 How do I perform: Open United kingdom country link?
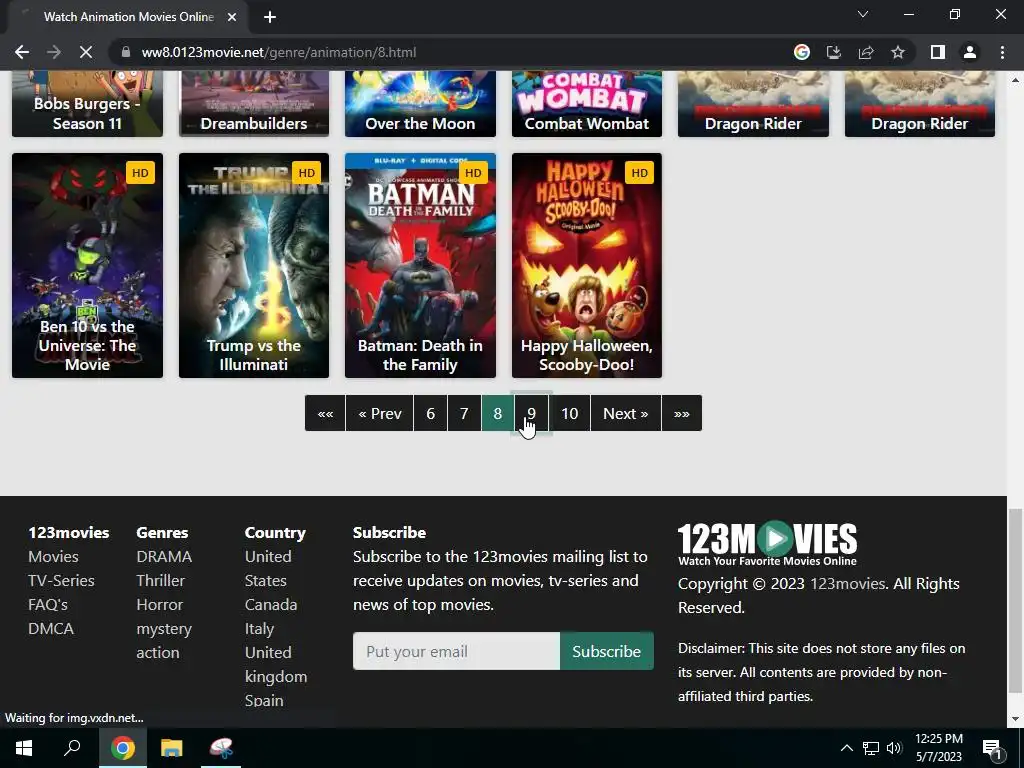coord(276,664)
